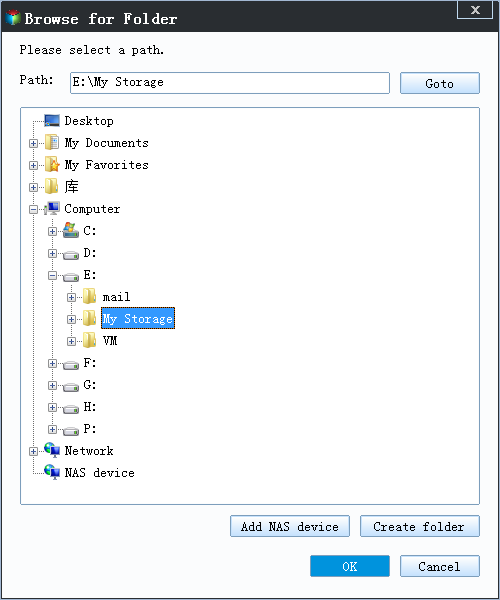The height and width of the screenshot is (600, 500).
Task: Click inside the Path text field
Action: pyautogui.click(x=230, y=83)
